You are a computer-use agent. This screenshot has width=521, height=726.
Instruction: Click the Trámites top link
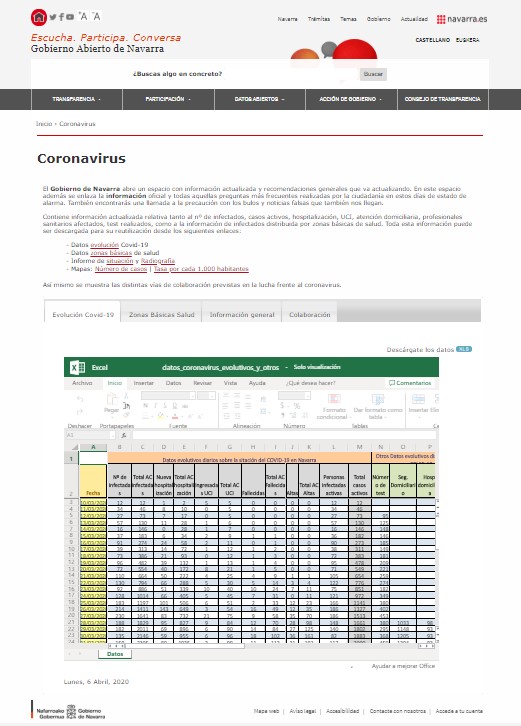(319, 19)
